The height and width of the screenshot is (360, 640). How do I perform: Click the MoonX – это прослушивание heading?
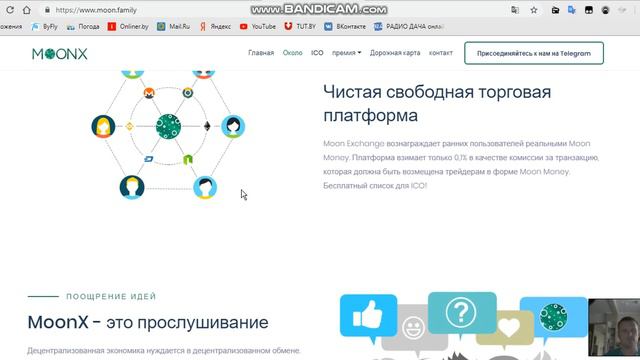(x=148, y=322)
